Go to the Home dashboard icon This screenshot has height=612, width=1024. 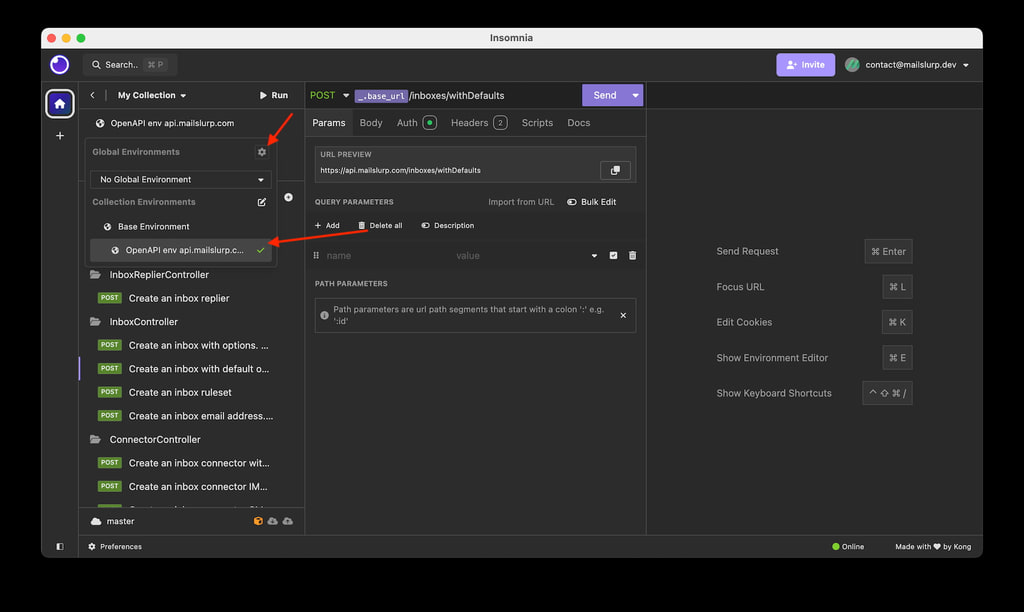click(59, 104)
